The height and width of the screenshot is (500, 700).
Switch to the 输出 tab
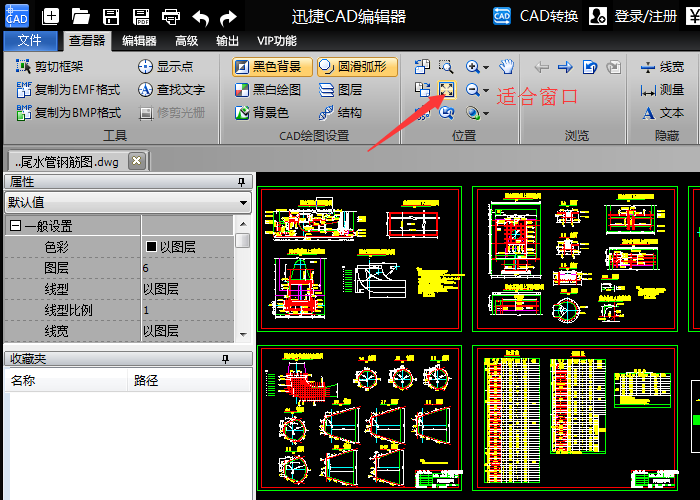(227, 41)
